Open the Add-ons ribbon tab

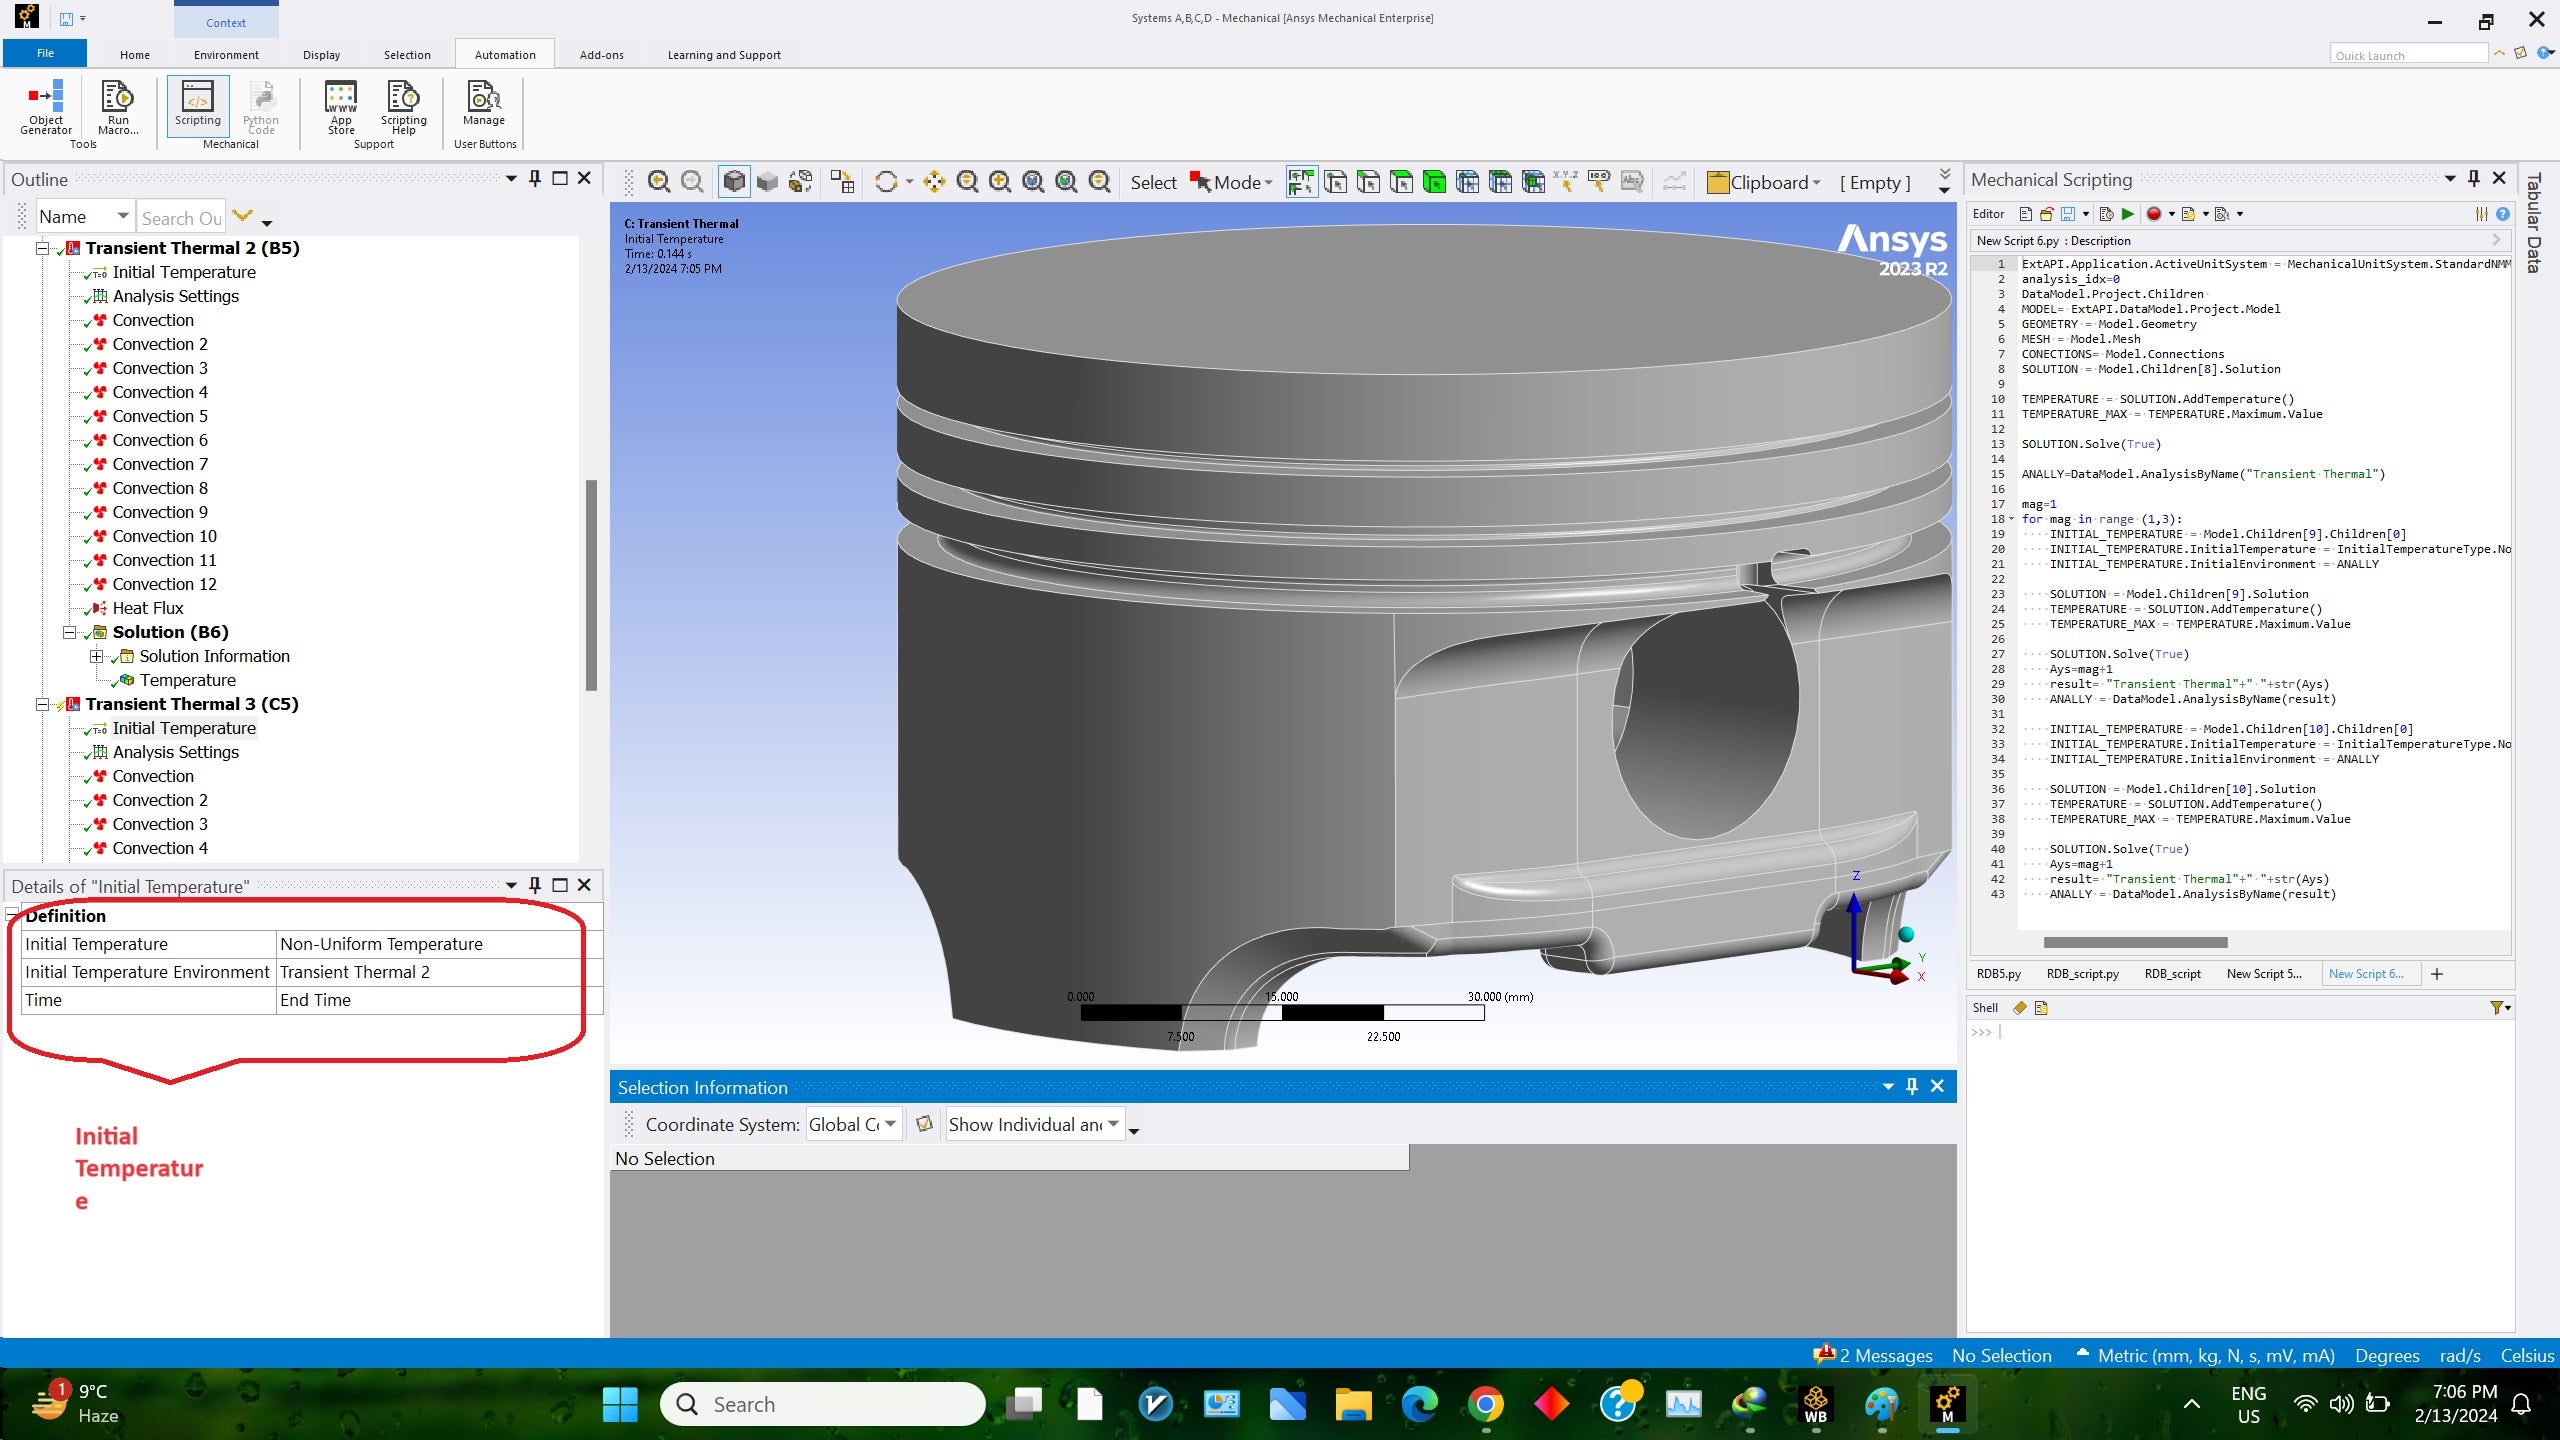pos(601,55)
